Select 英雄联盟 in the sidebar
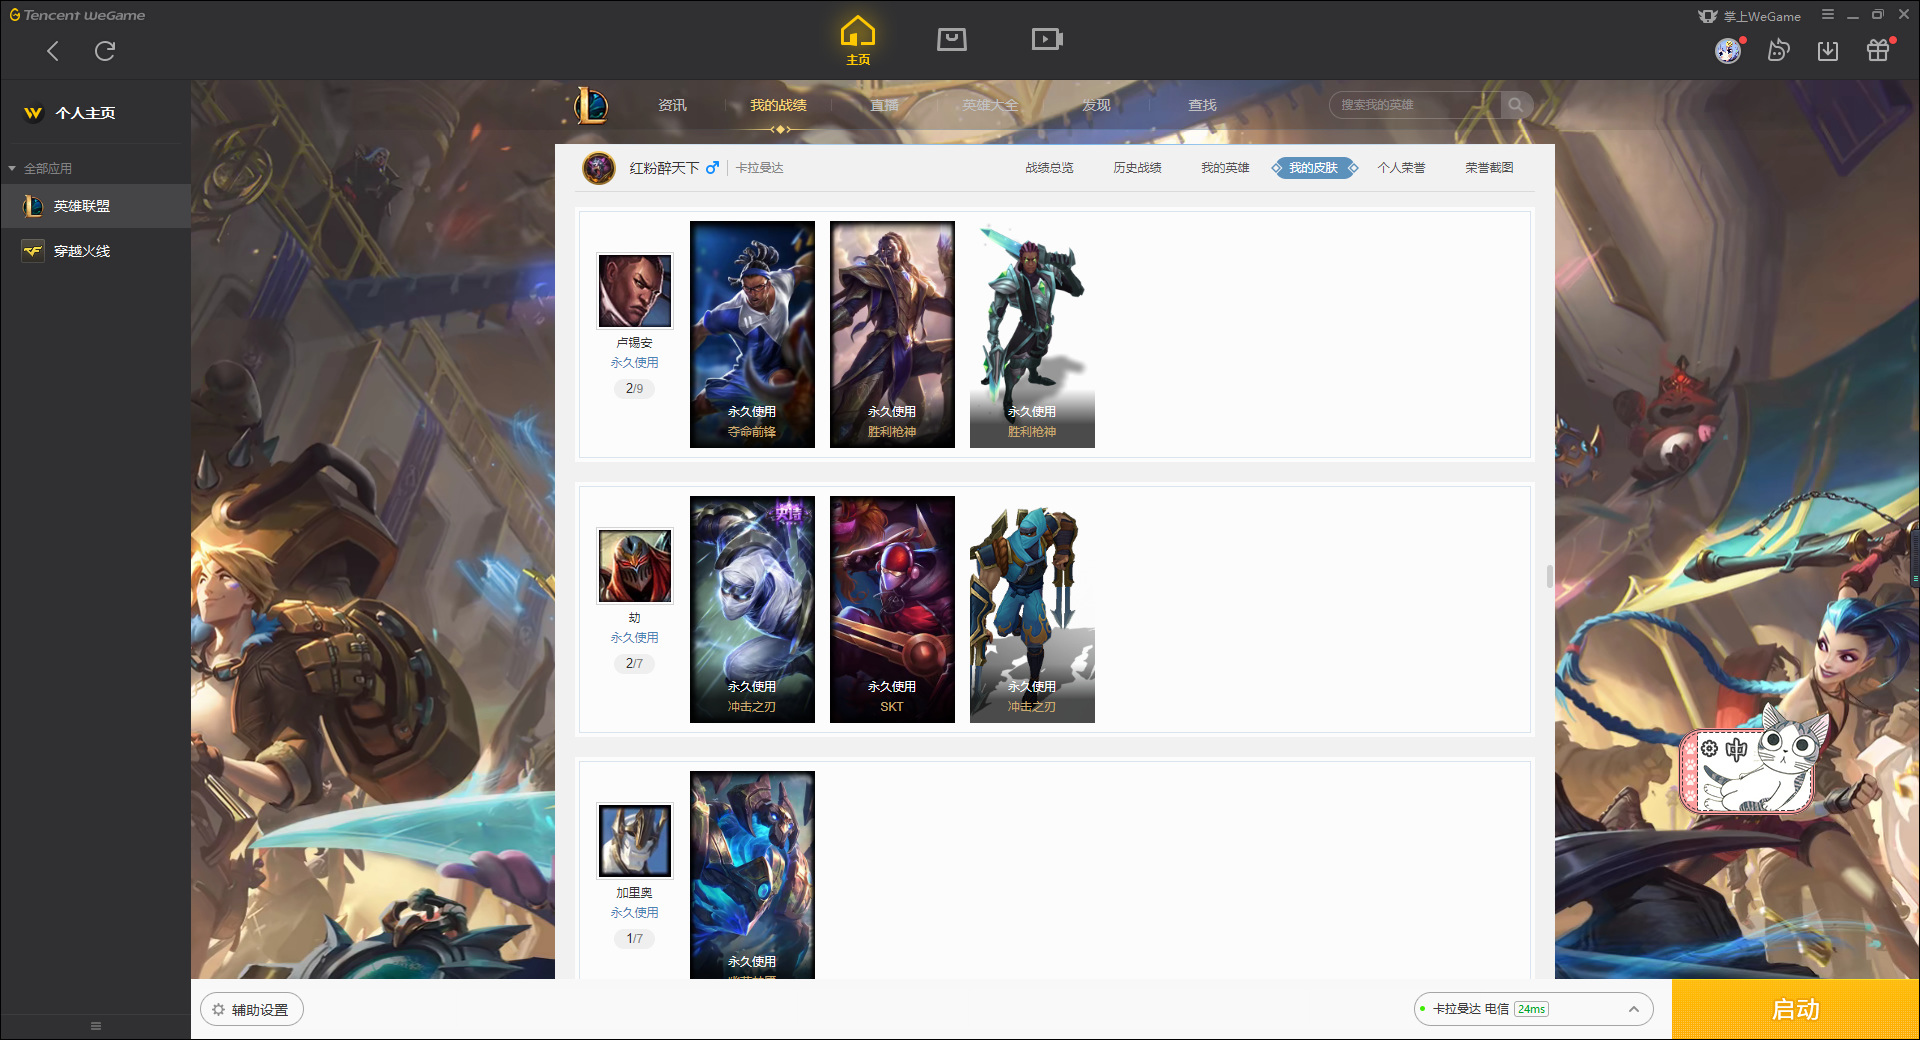Image resolution: width=1920 pixels, height=1040 pixels. coord(95,206)
